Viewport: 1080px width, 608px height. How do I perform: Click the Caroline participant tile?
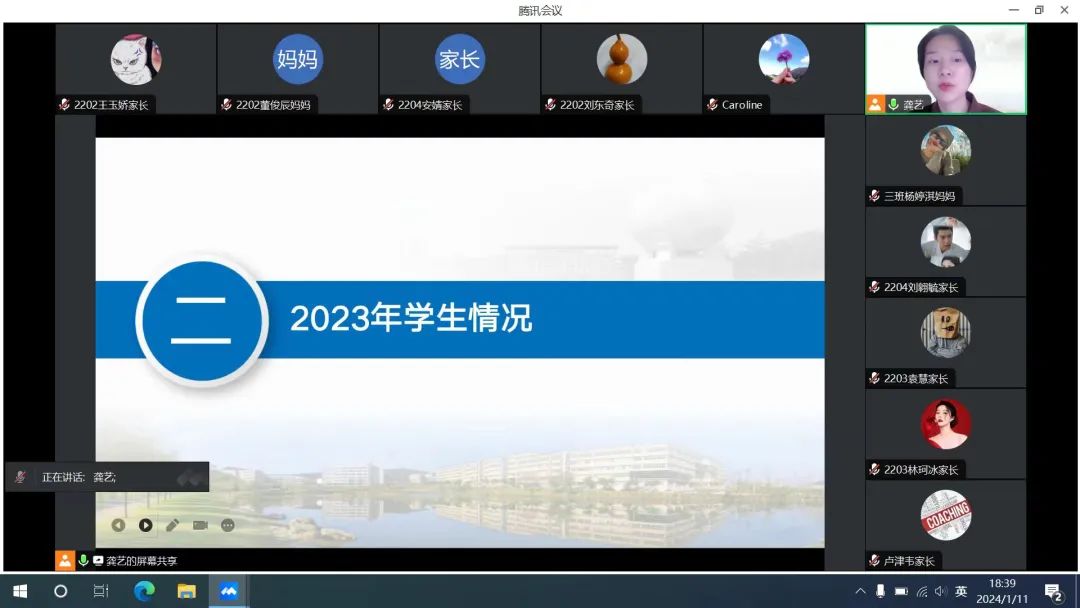tap(783, 68)
